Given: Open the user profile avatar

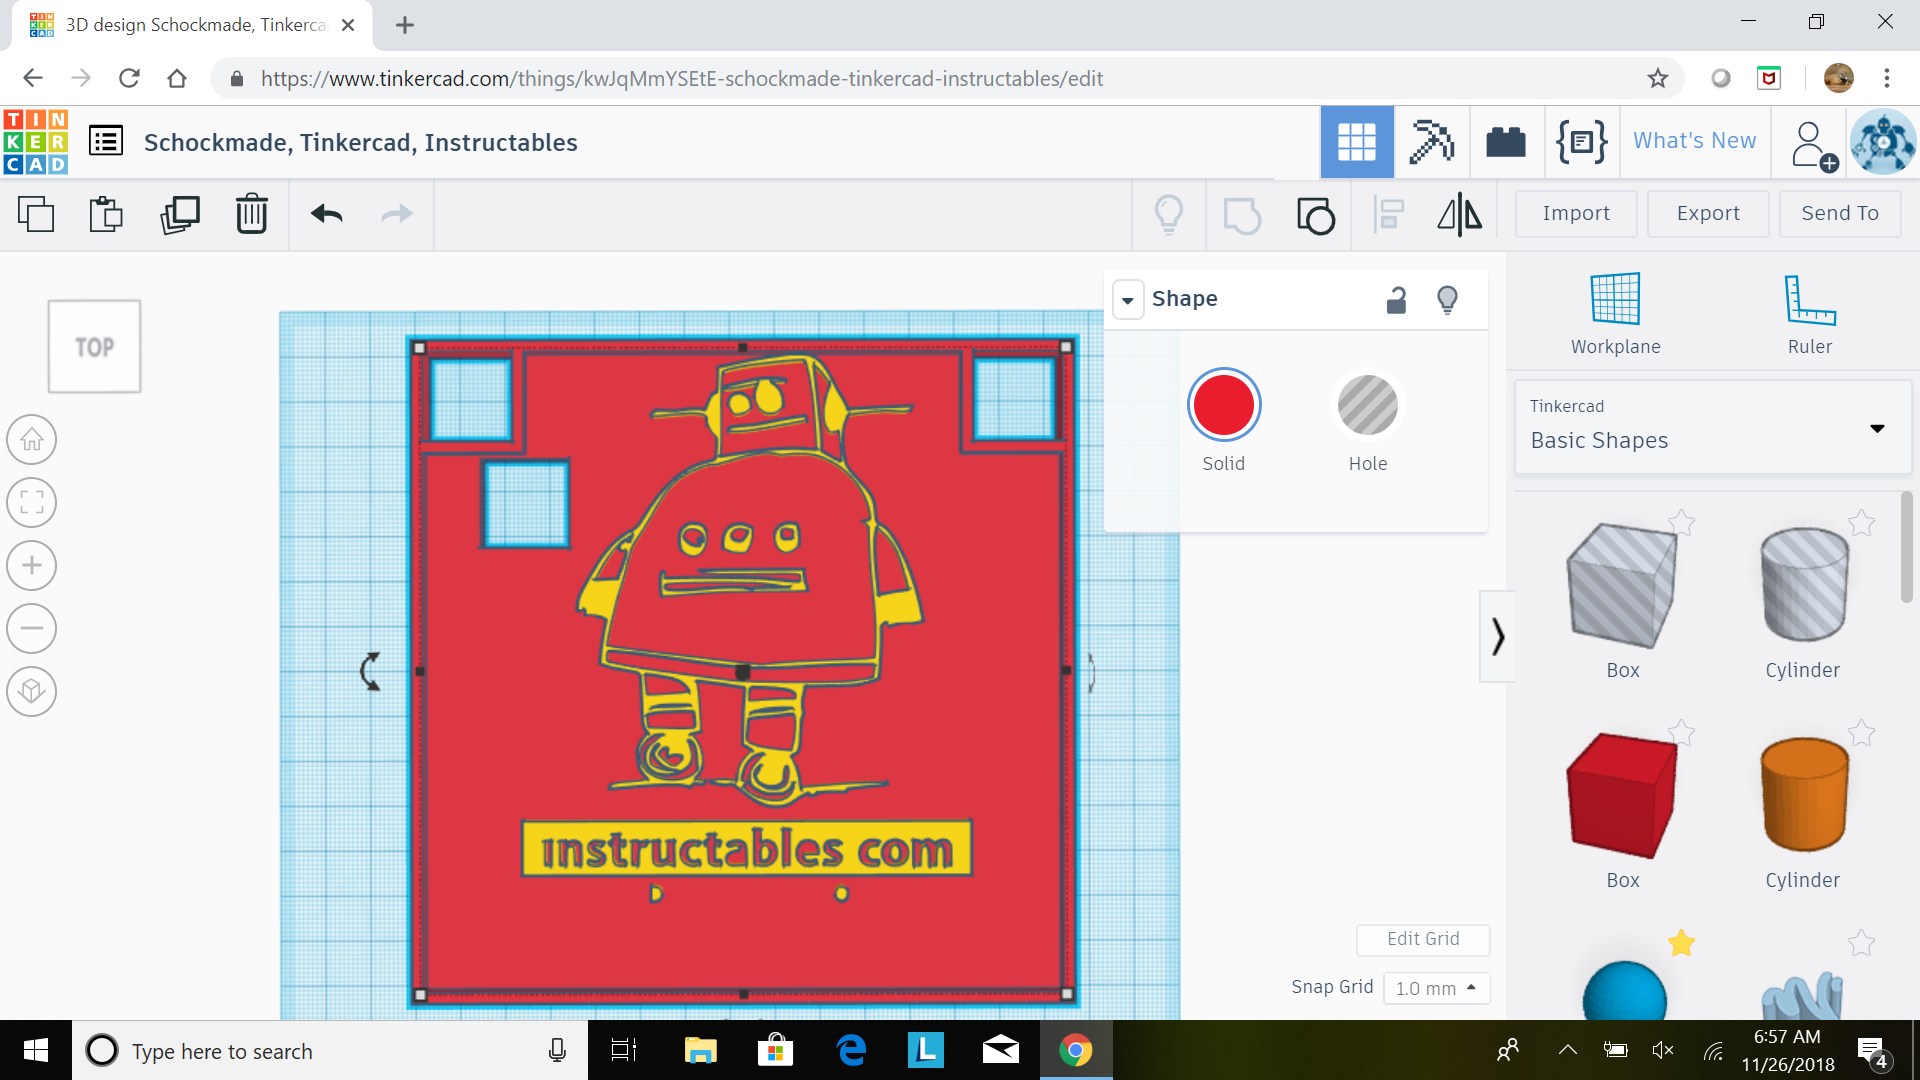Looking at the screenshot, I should [1883, 142].
